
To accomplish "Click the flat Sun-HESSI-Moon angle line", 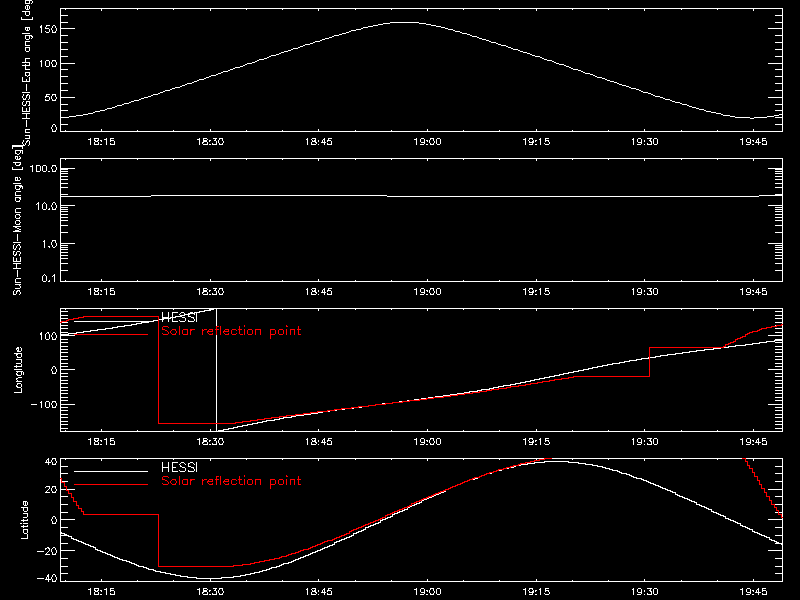I will 421,196.
